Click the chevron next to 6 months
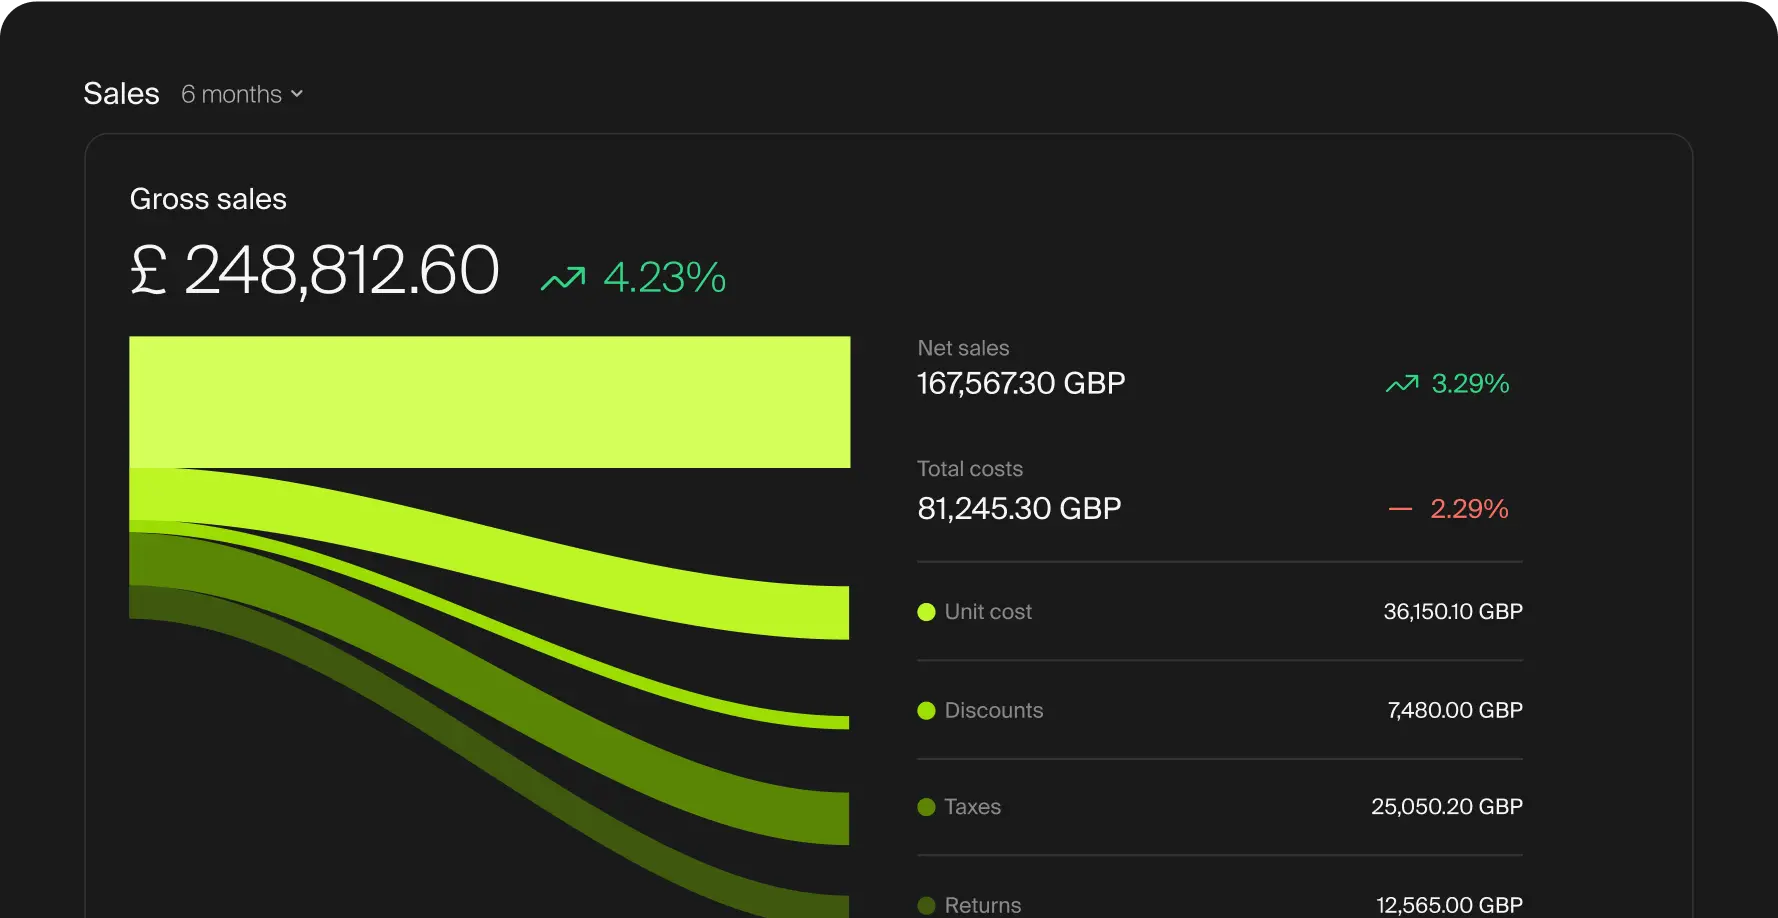 point(297,94)
